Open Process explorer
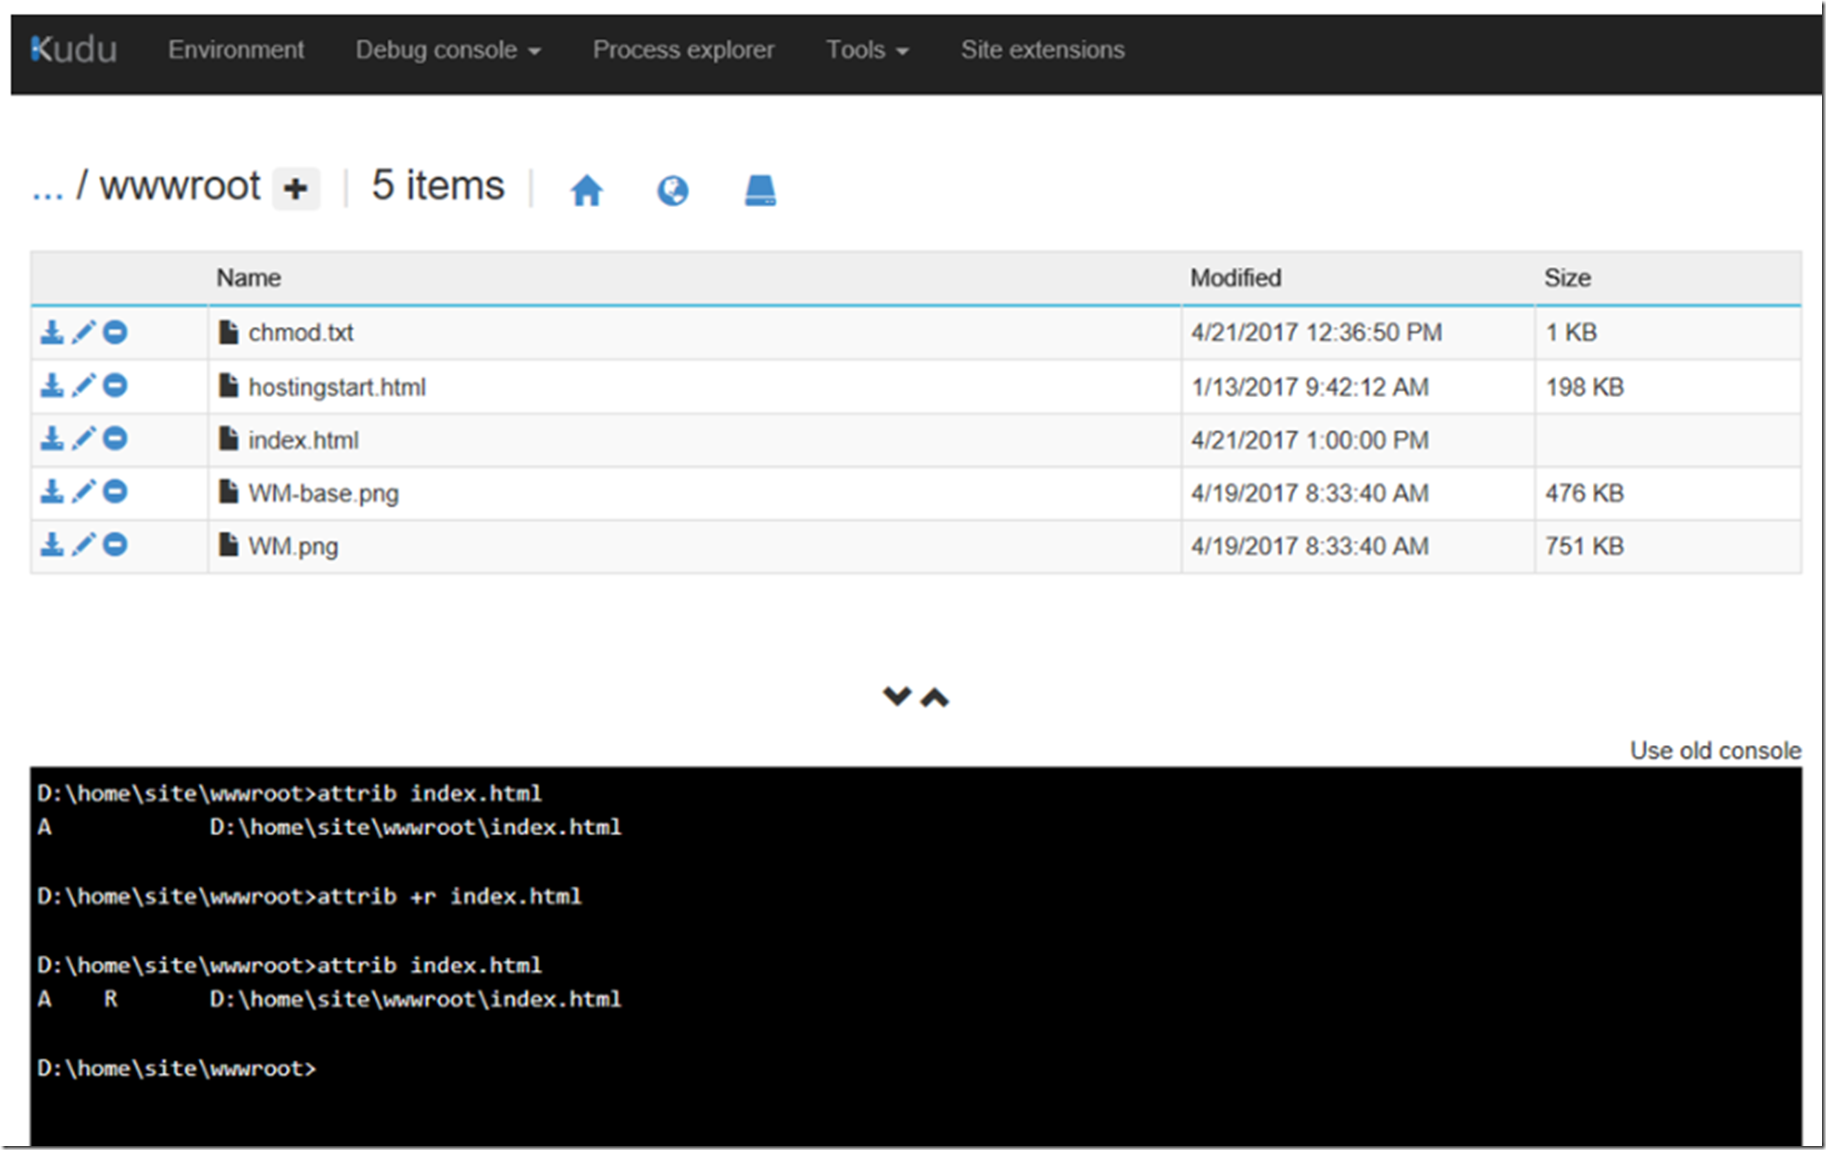Image resolution: width=1826 pixels, height=1150 pixels. [683, 50]
